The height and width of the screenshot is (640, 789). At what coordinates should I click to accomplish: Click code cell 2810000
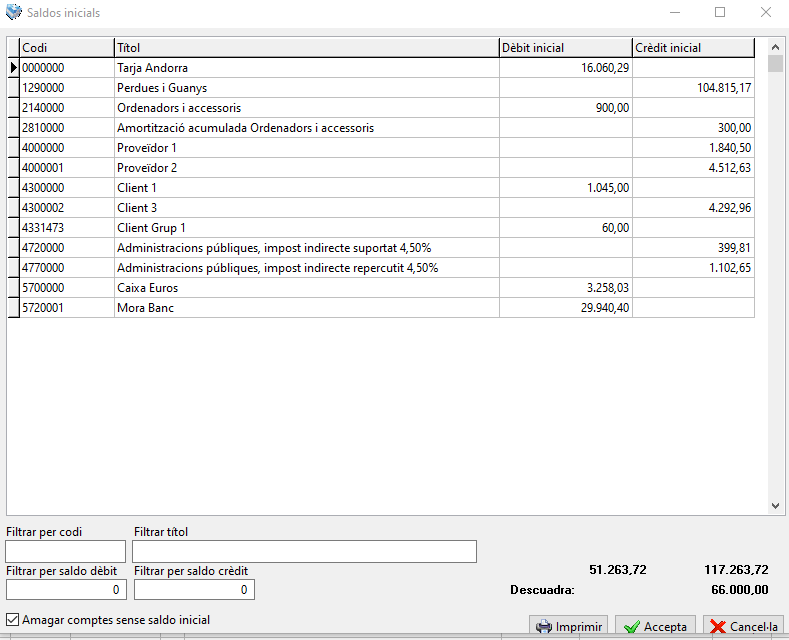(x=67, y=128)
